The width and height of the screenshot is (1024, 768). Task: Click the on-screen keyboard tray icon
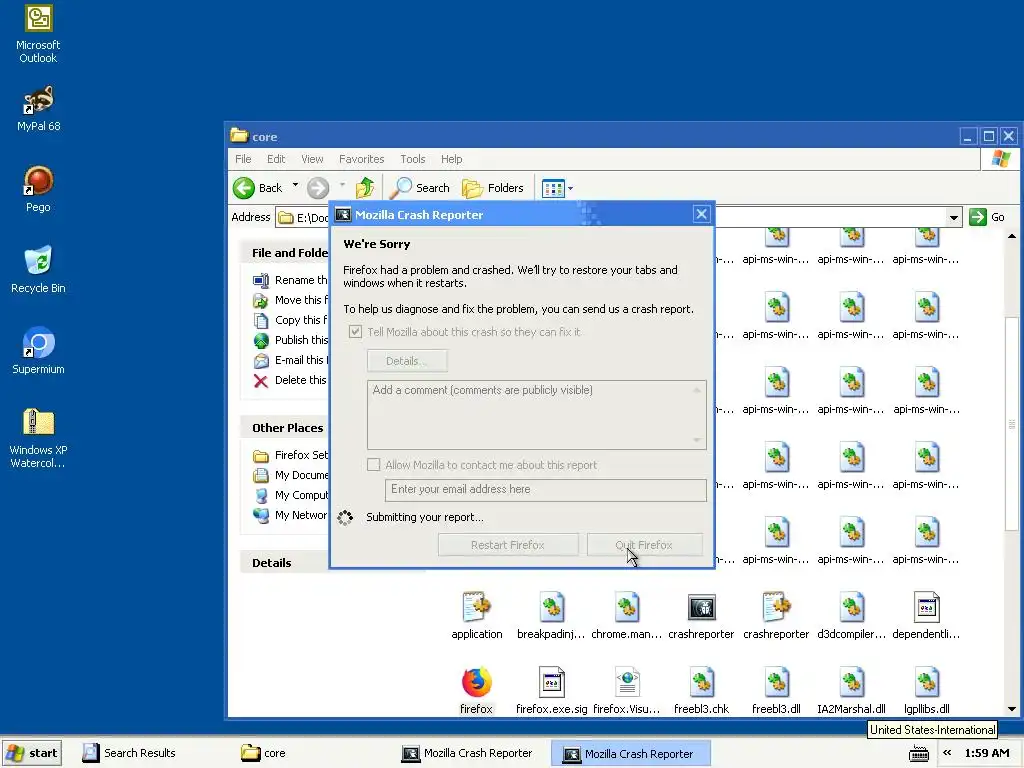click(919, 753)
